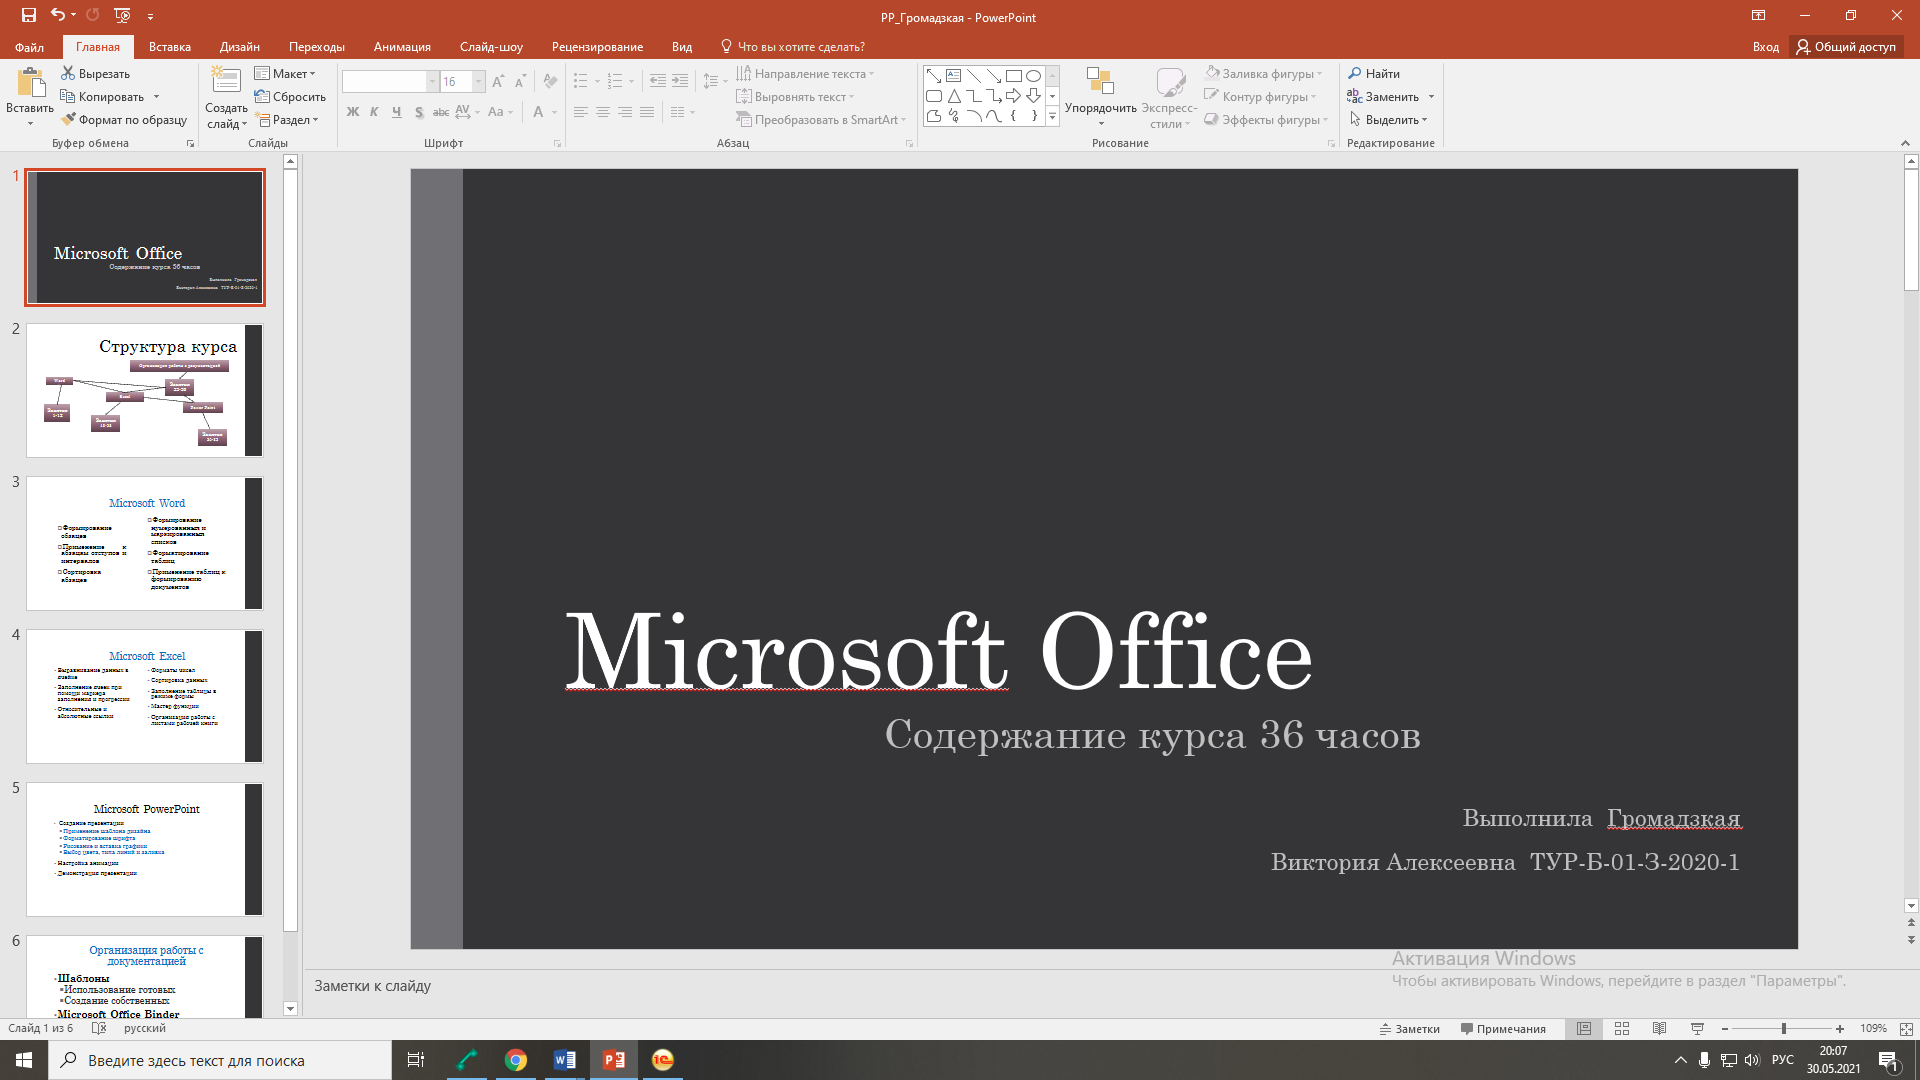Clear all formatting eraser icon

click(549, 81)
